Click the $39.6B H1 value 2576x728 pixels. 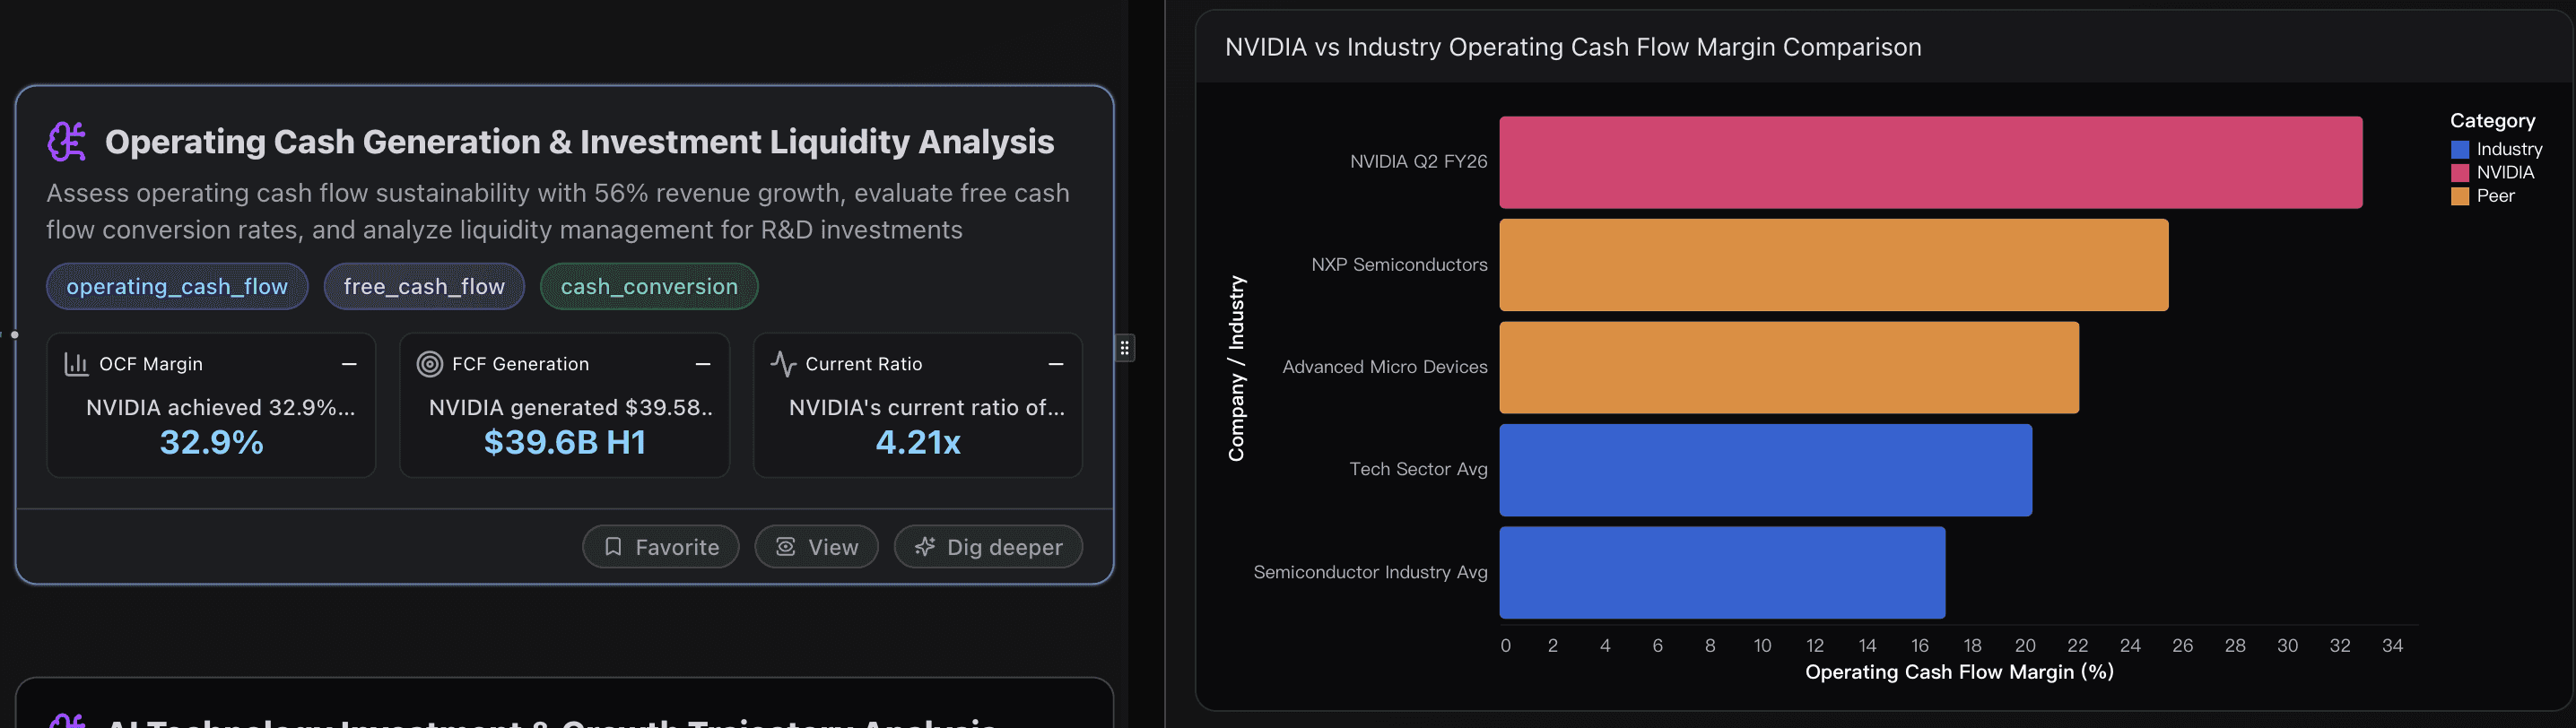tap(565, 442)
